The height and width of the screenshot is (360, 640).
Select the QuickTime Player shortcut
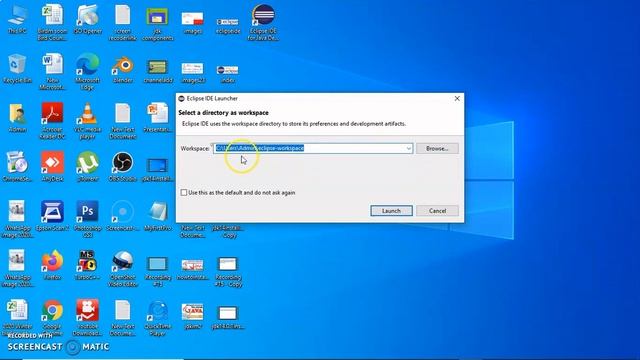[x=158, y=318]
